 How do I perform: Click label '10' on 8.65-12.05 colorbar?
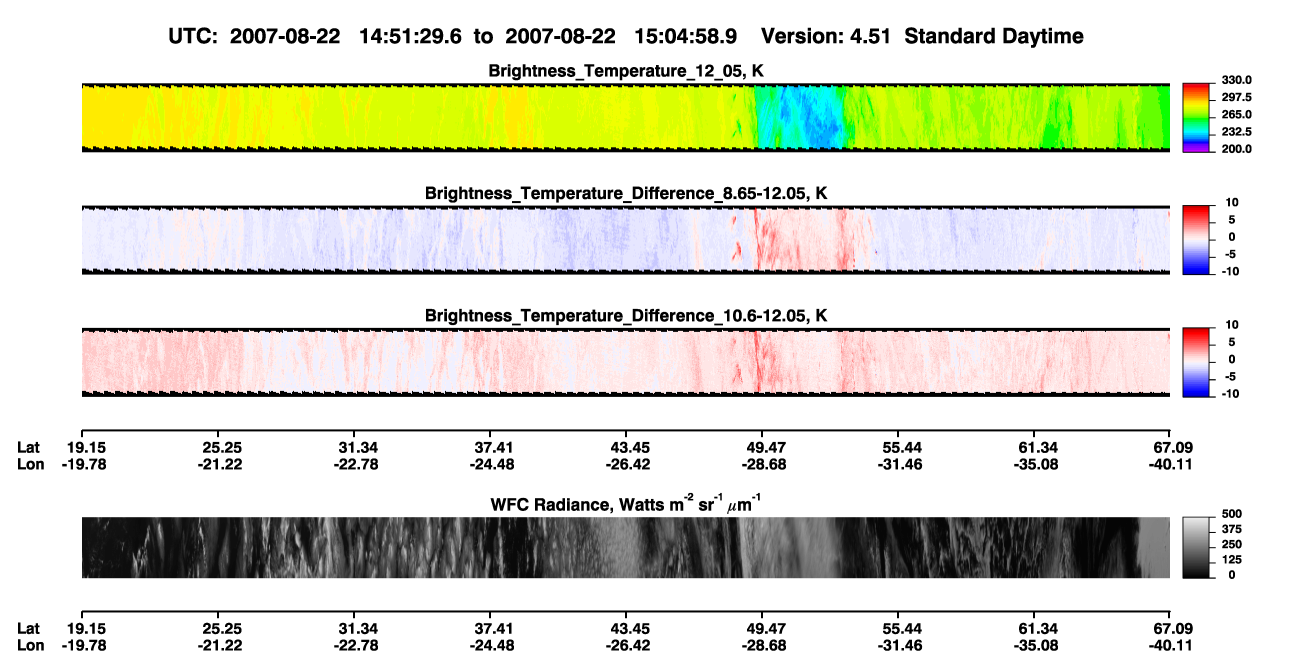1233,202
